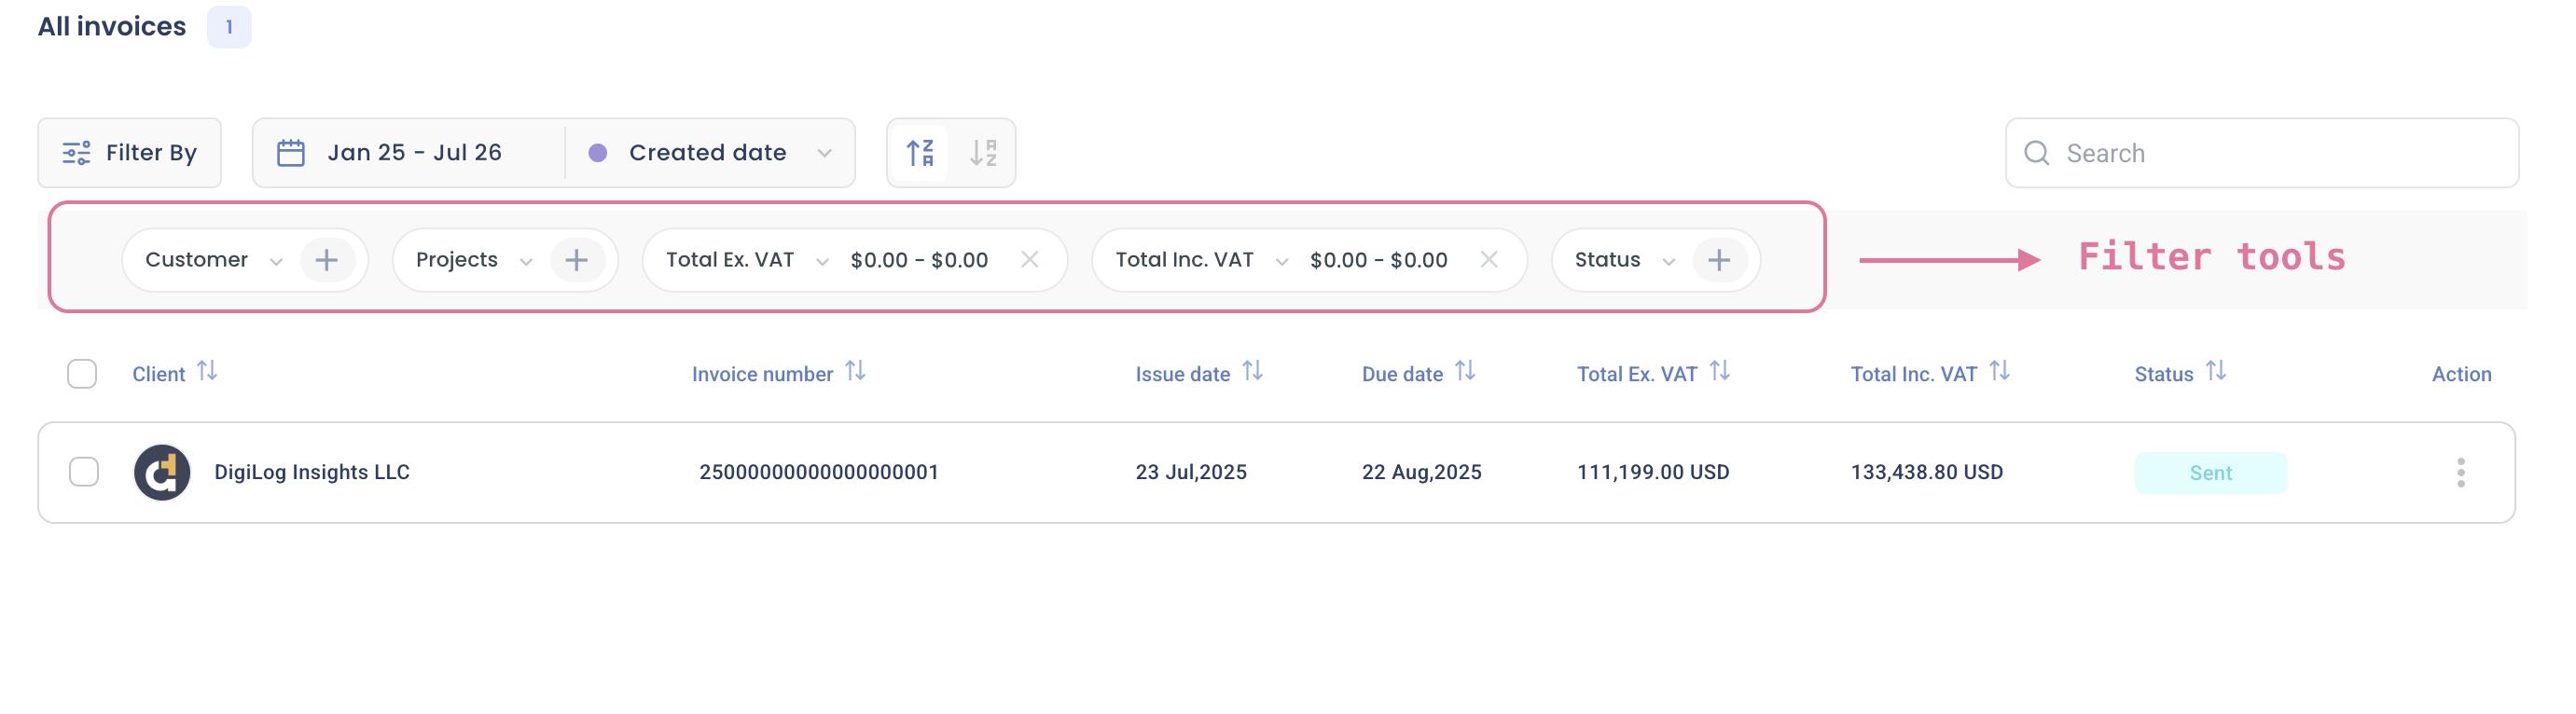Viewport: 2576px width, 714px height.
Task: Select the DigiLog Insights LLC invoice checkbox
Action: click(x=84, y=472)
